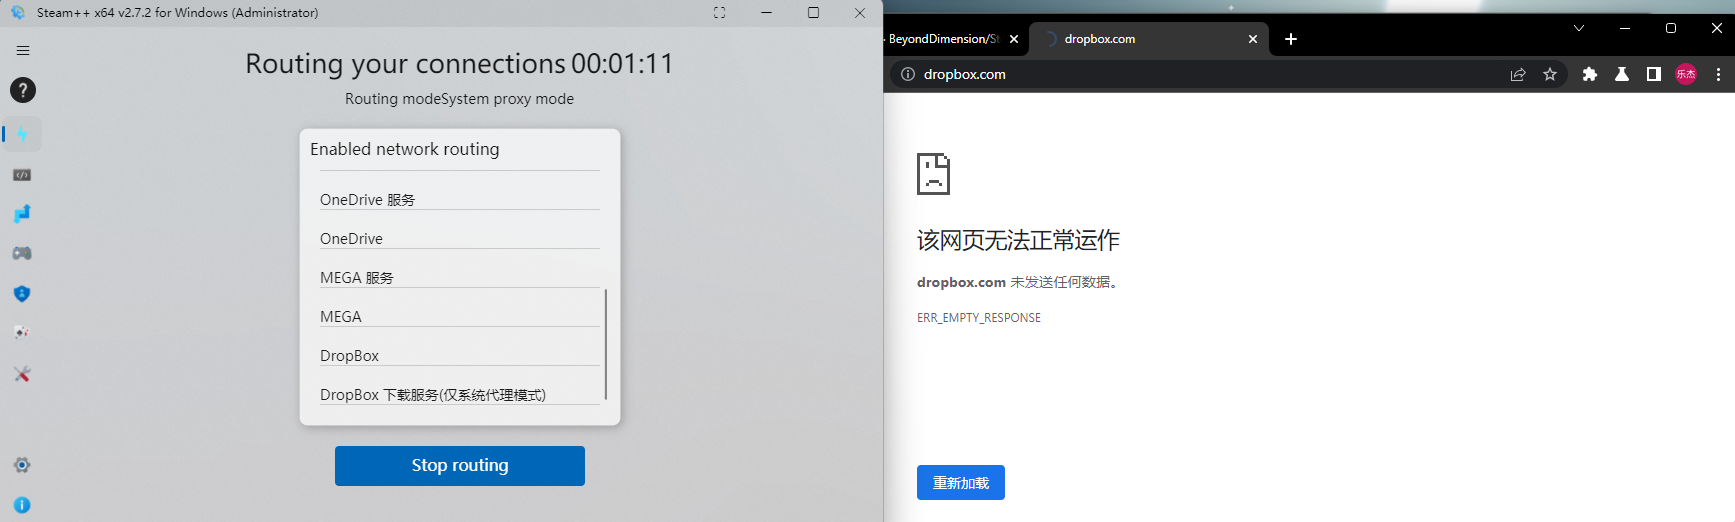
Task: Open Steam++ settings gear icon
Action: (x=22, y=465)
